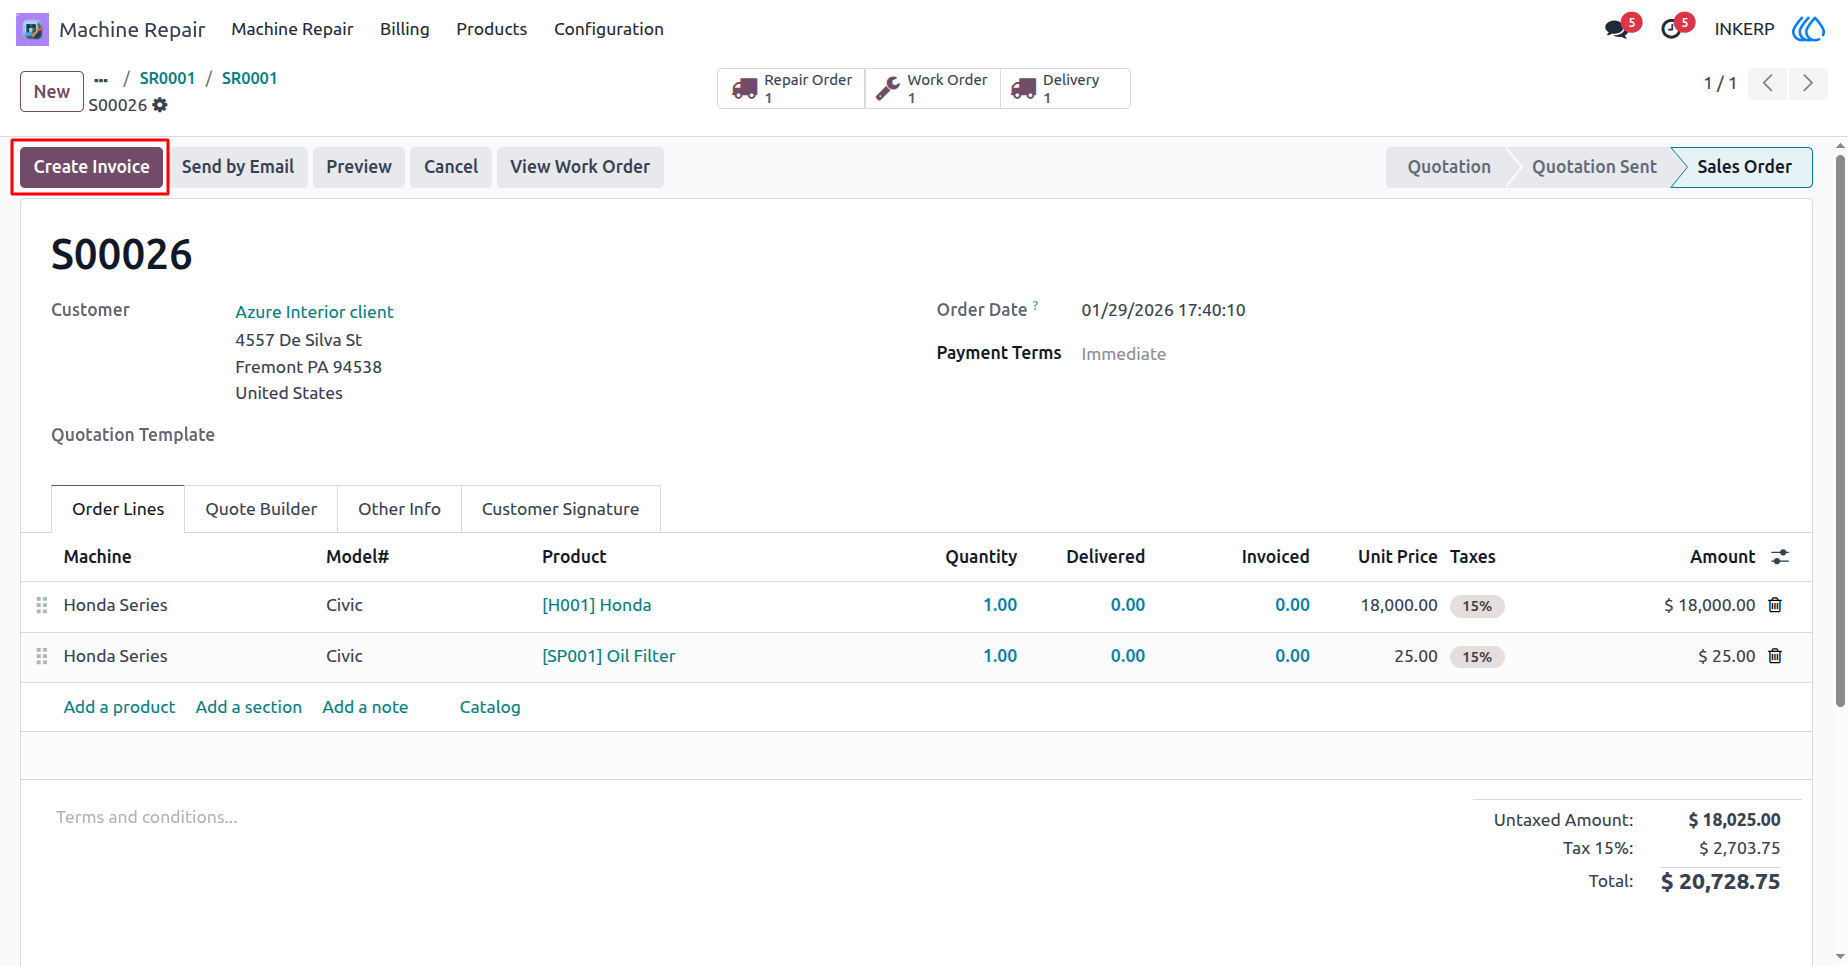This screenshot has width=1848, height=966.
Task: Open column settings adjust icon
Action: 1780,557
